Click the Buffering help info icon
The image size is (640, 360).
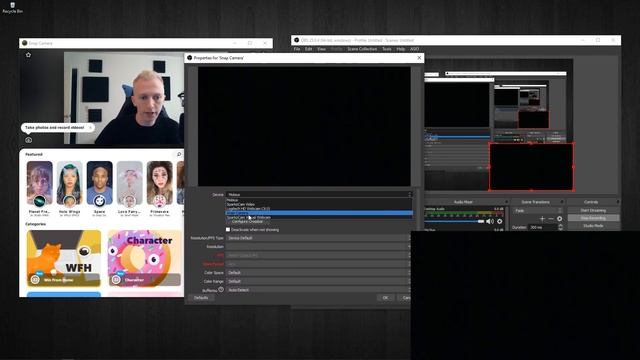(x=221, y=289)
